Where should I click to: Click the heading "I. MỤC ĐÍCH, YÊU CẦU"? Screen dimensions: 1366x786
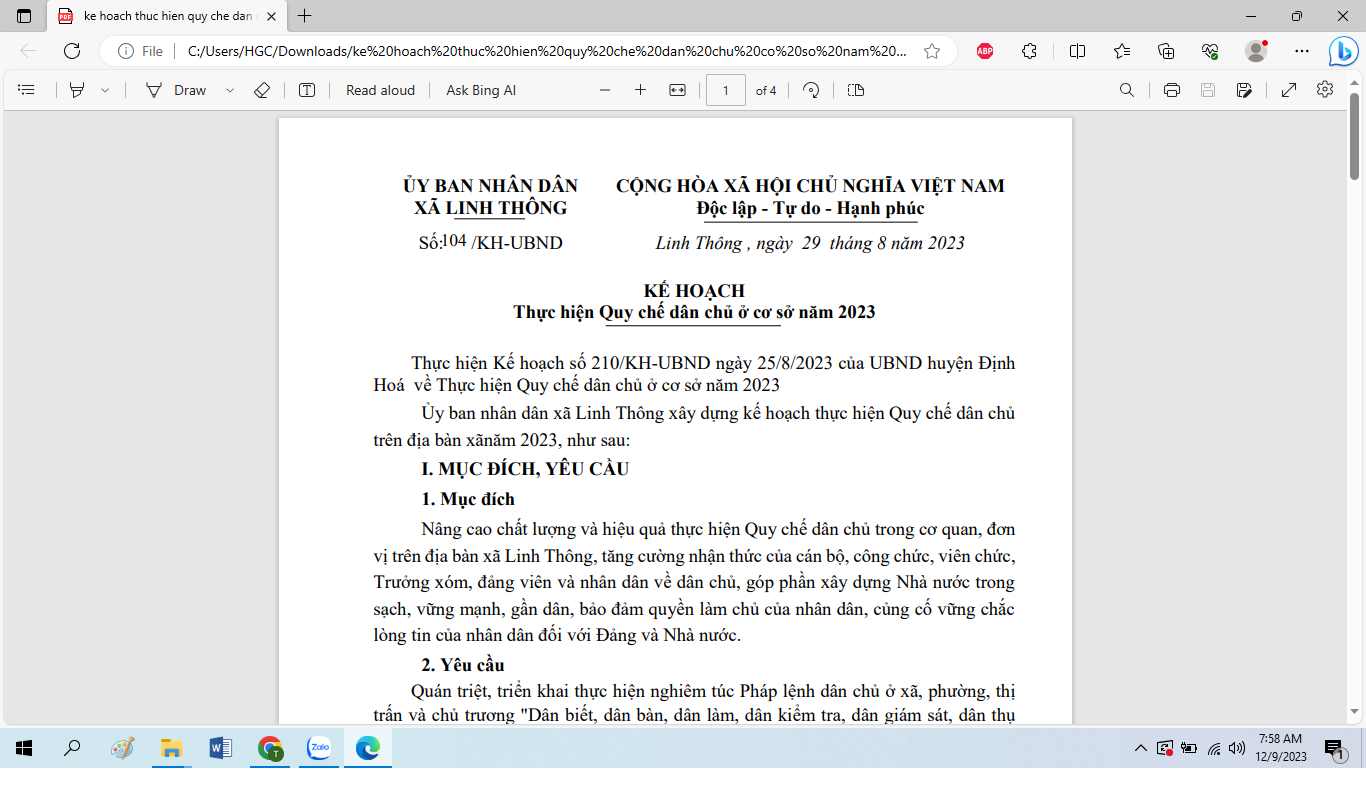525,469
